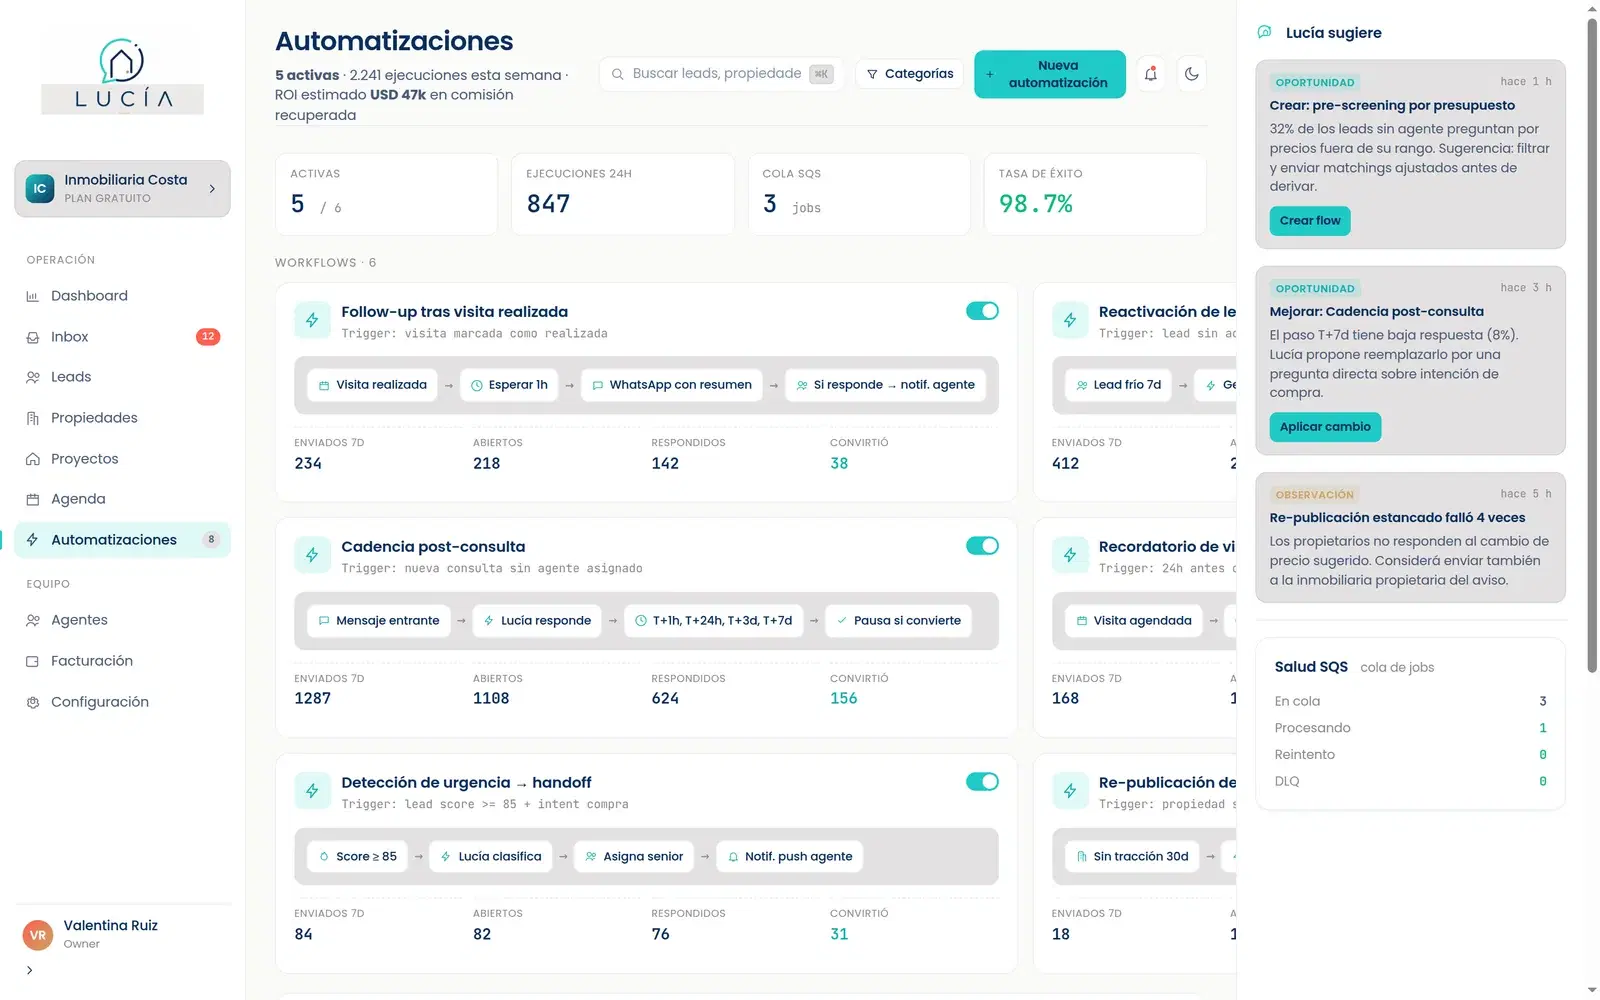Select the Lucía responde step chip

click(x=537, y=621)
